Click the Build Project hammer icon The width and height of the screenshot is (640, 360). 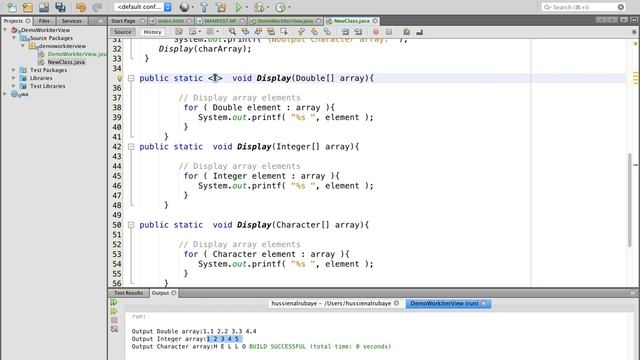tap(204, 7)
